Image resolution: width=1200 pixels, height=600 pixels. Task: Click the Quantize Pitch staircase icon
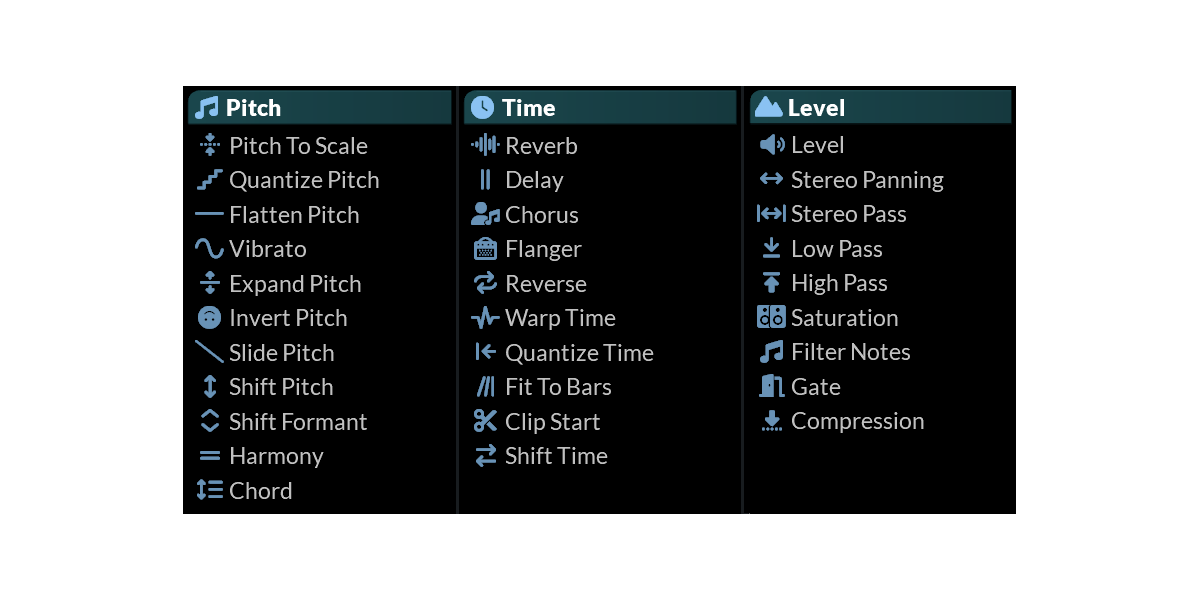point(209,180)
